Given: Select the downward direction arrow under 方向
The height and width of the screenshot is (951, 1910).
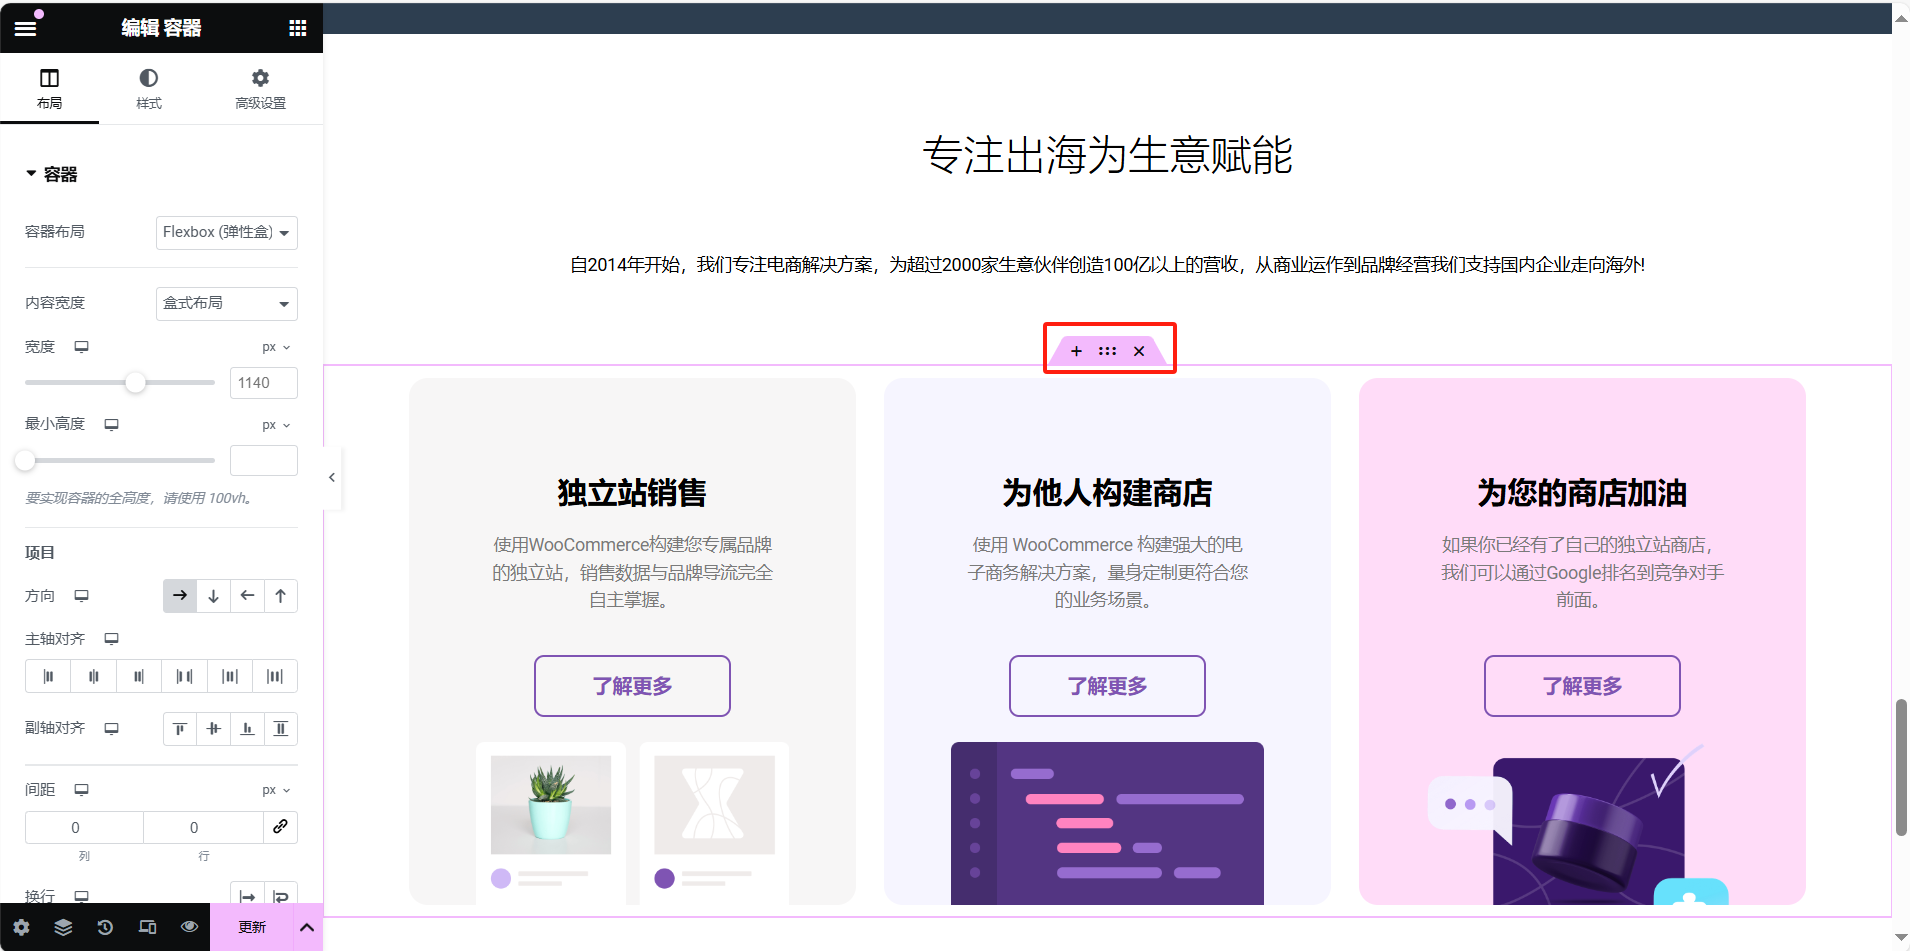Looking at the screenshot, I should point(213,595).
